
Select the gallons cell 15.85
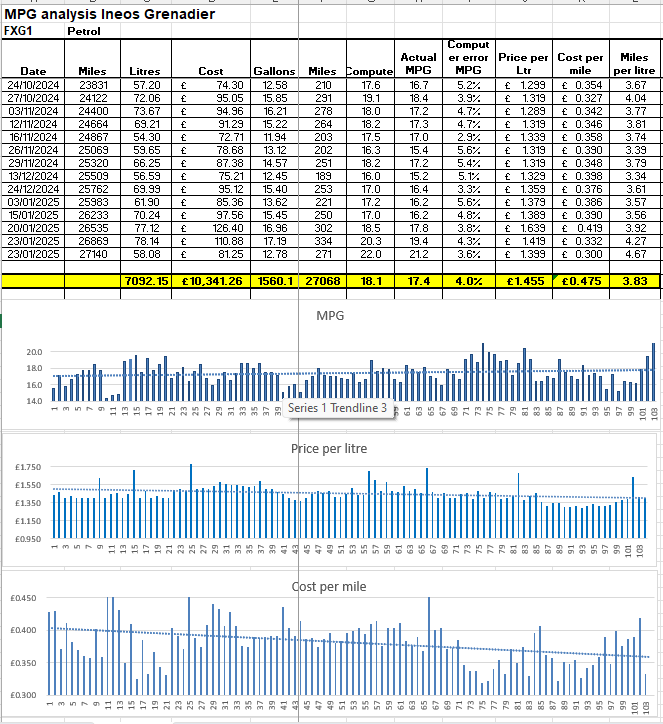pyautogui.click(x=275, y=98)
